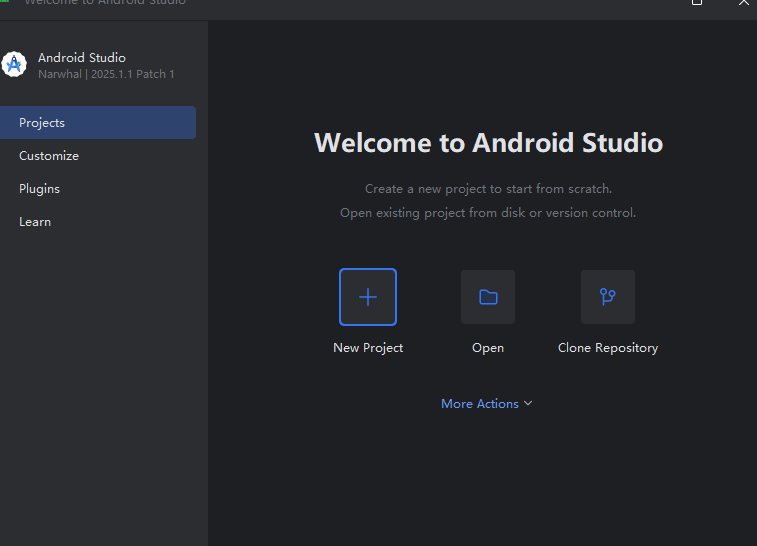
Task: Expand the More Actions dropdown
Action: 487,404
